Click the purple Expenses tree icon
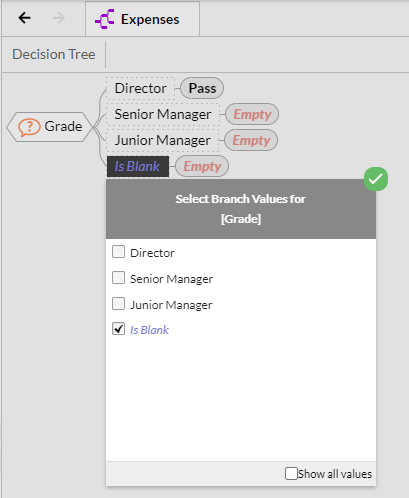The image size is (409, 498). pyautogui.click(x=105, y=19)
